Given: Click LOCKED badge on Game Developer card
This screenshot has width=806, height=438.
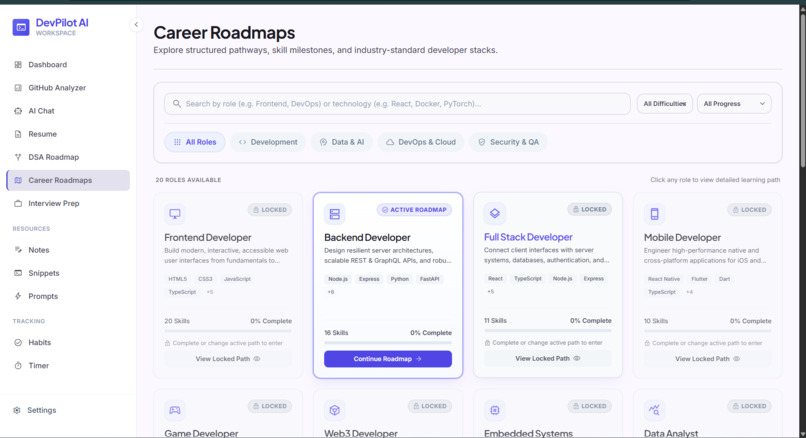Looking at the screenshot, I should (270, 406).
